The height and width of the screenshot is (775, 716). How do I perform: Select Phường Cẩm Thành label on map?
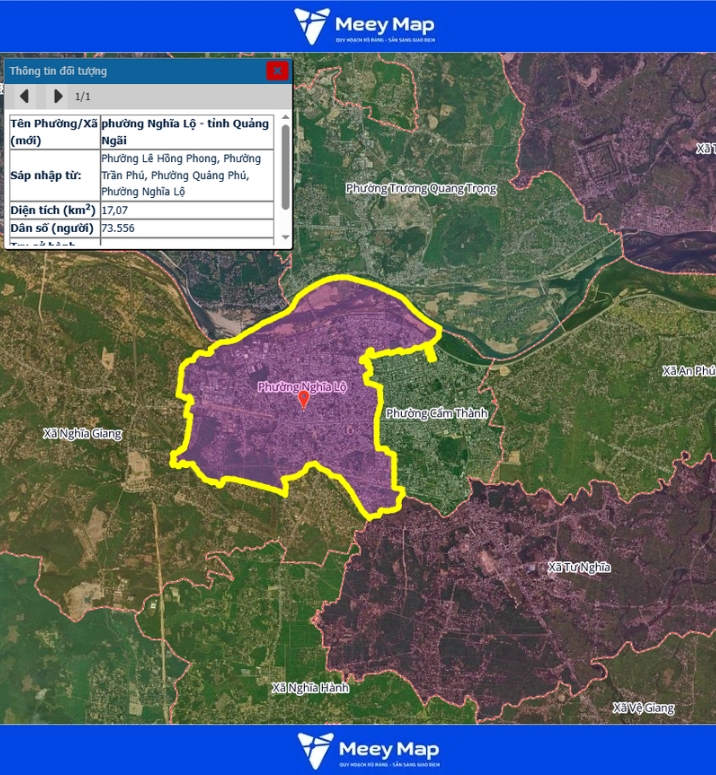click(435, 414)
